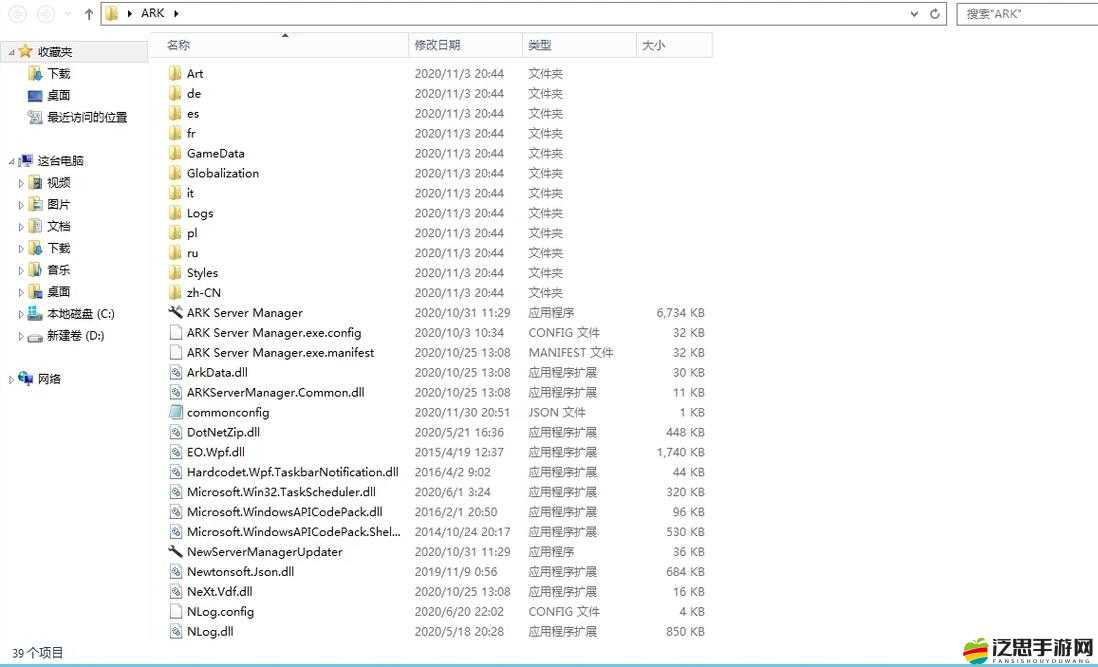Go up one folder level arrow
Image resolution: width=1098 pixels, height=667 pixels.
pyautogui.click(x=89, y=13)
